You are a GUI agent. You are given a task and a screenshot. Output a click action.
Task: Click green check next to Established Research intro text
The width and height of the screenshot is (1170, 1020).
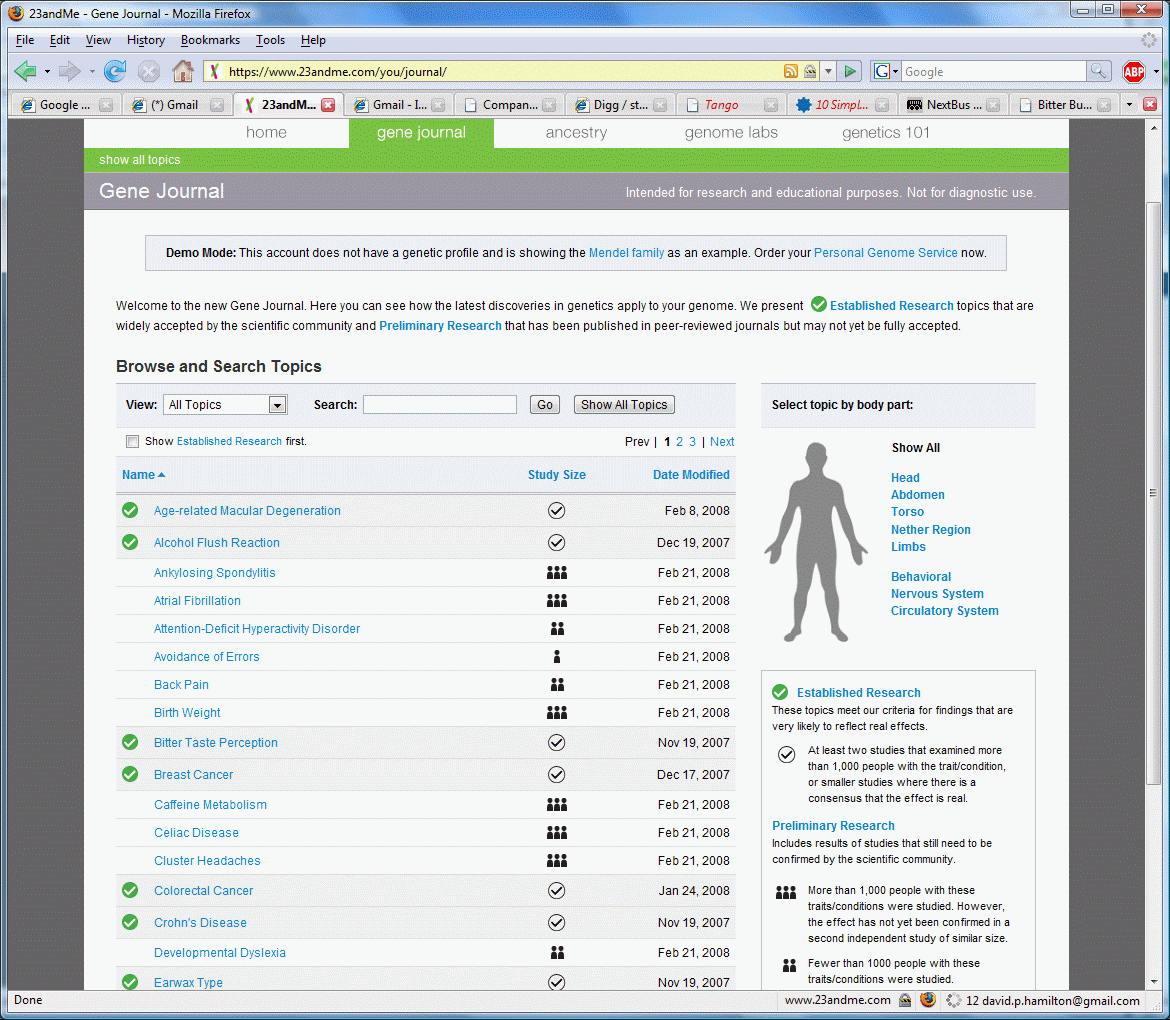coord(819,304)
